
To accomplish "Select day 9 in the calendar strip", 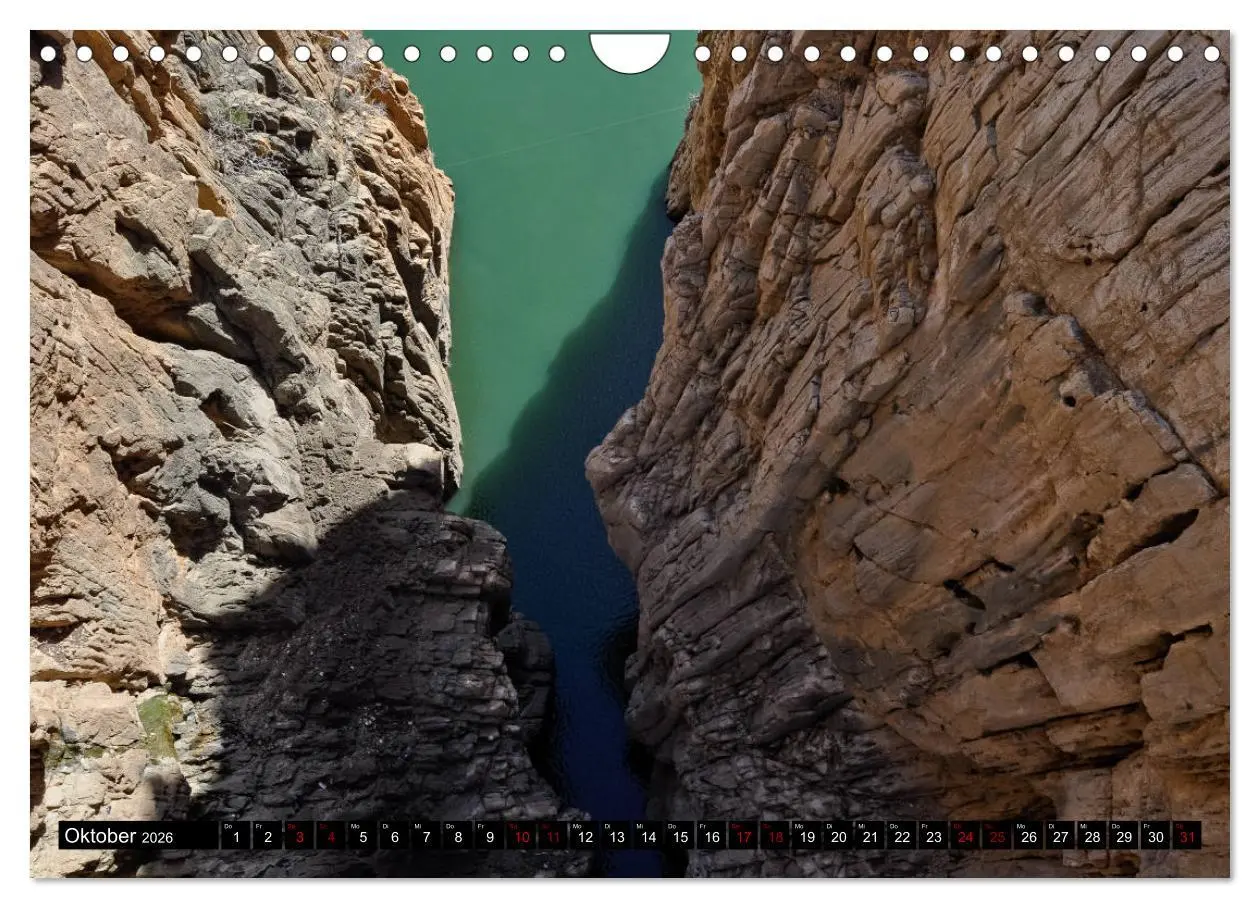I will [490, 836].
